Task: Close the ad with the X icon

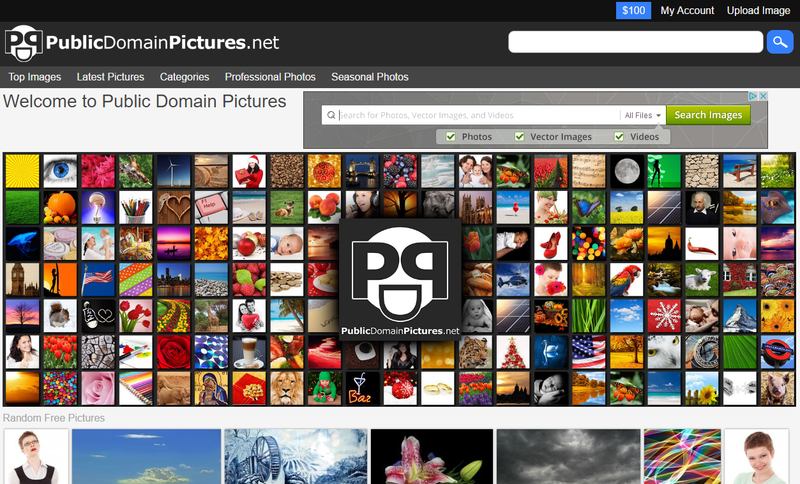Action: click(763, 97)
